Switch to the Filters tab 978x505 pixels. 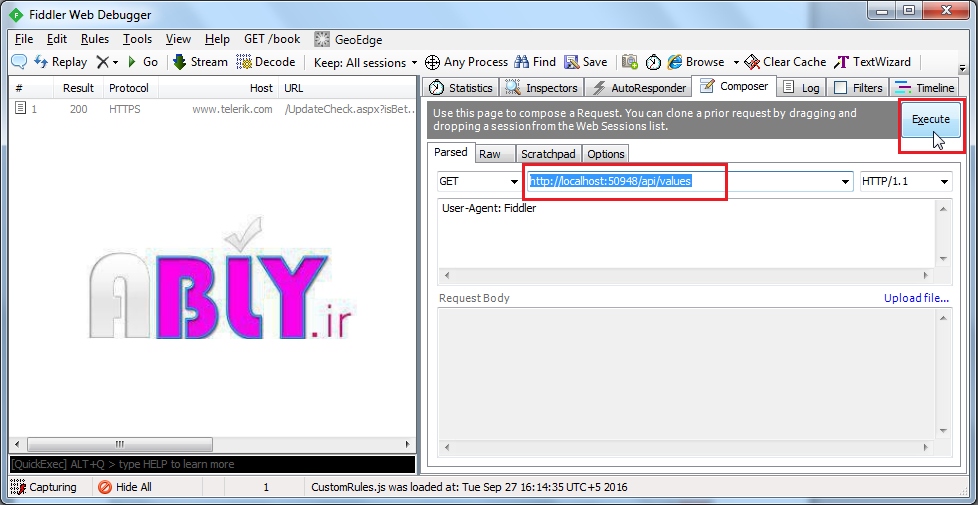tap(858, 88)
